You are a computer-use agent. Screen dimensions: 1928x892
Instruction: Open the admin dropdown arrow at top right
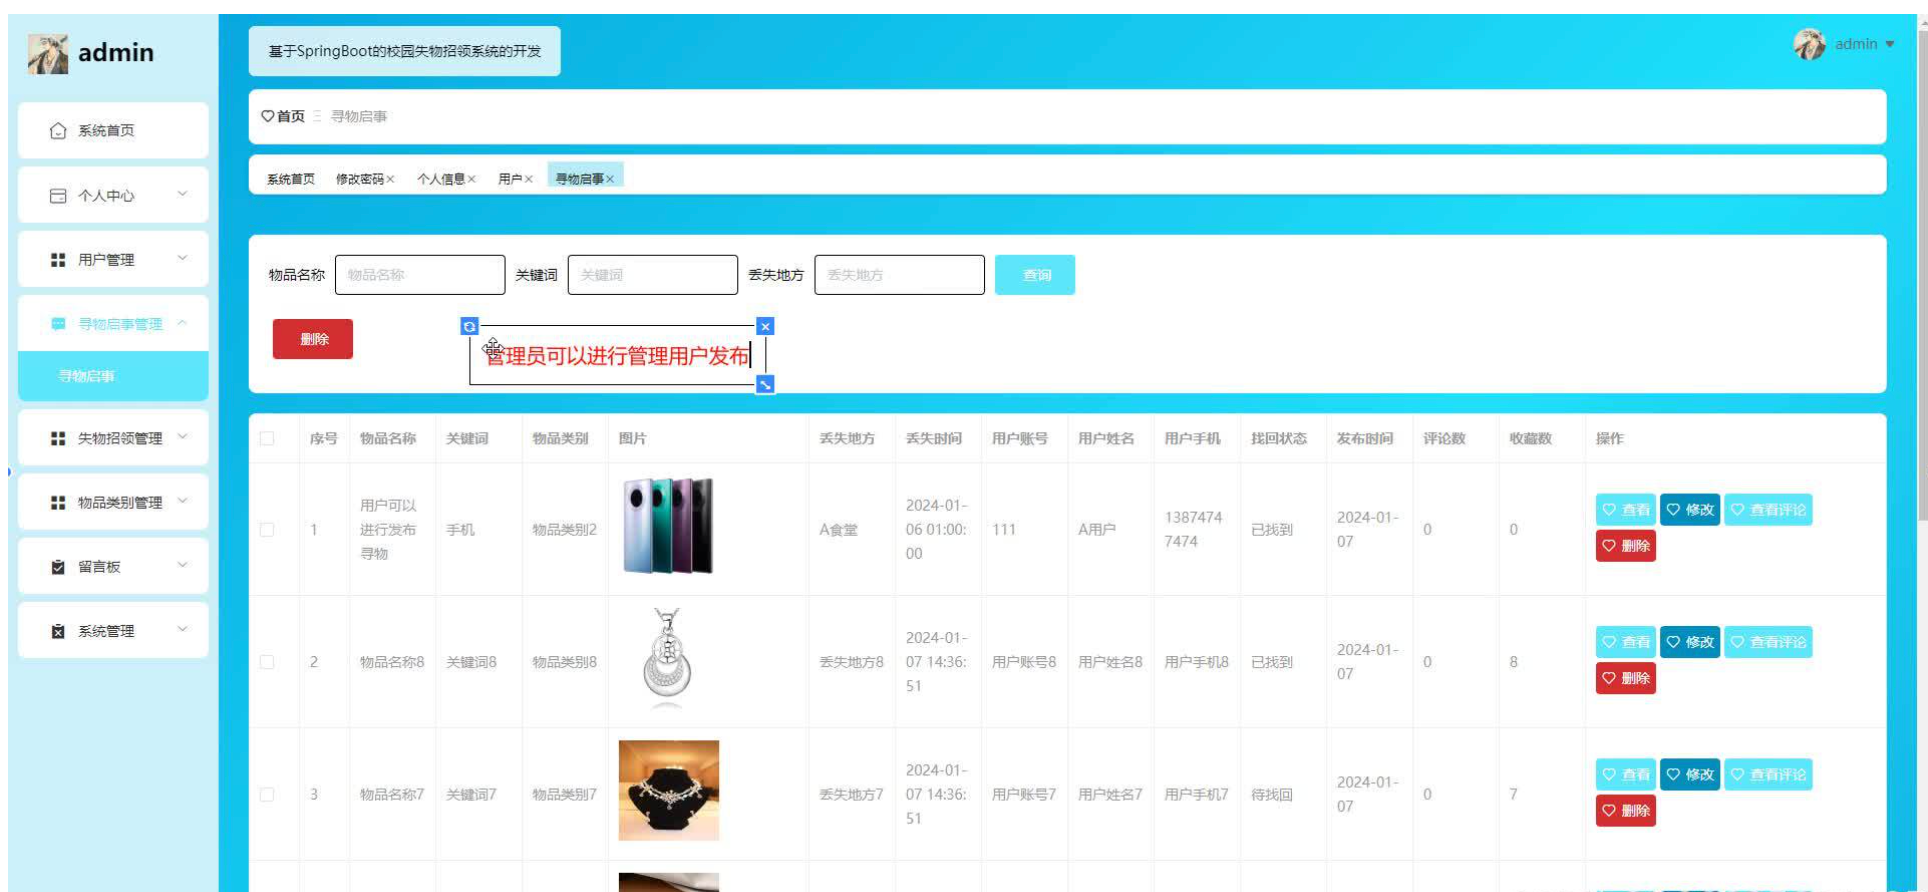point(1889,44)
